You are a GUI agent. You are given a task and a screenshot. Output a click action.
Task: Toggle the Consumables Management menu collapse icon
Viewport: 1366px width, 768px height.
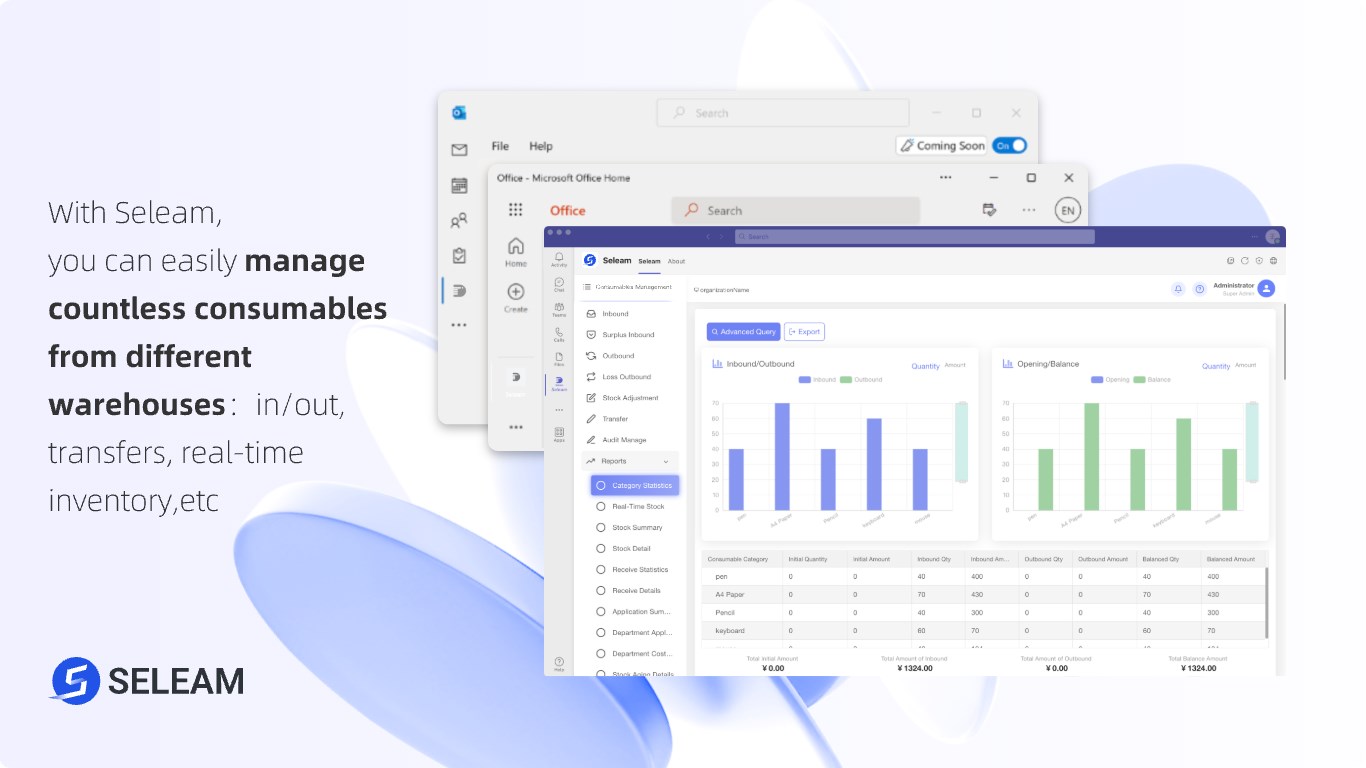click(x=587, y=287)
